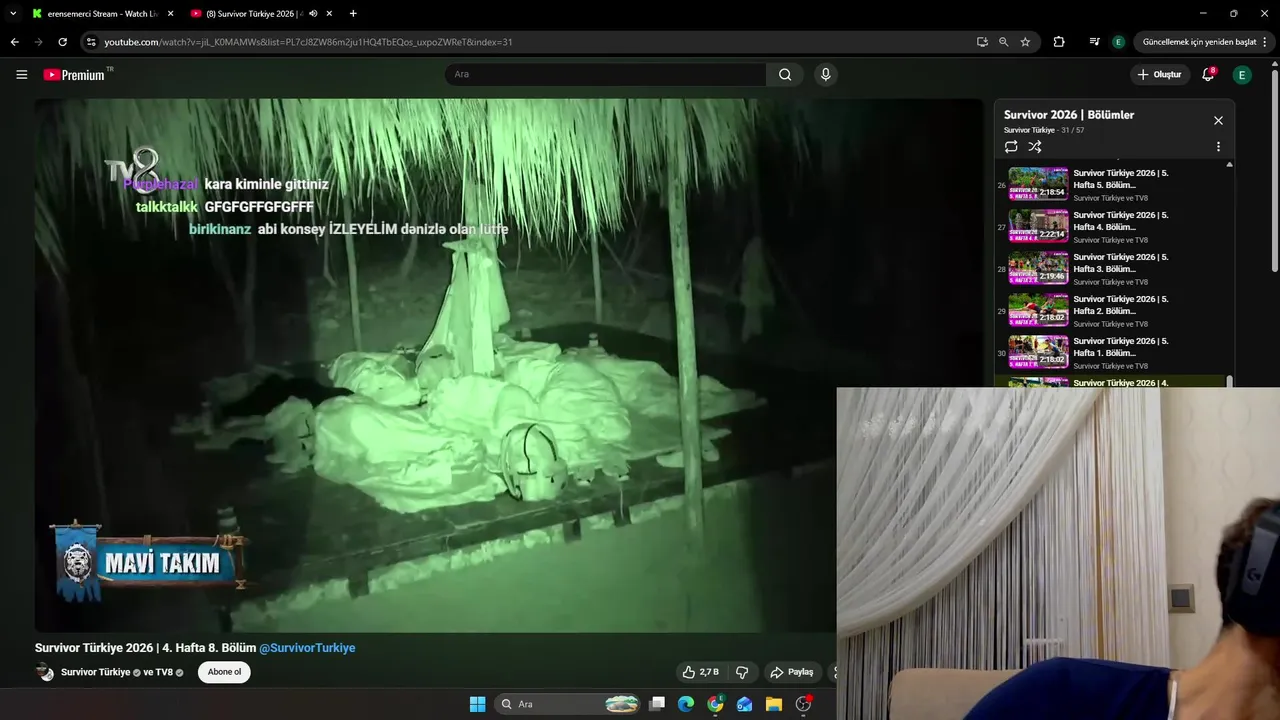Click the YouTube search input field
The width and height of the screenshot is (1280, 720).
point(606,74)
